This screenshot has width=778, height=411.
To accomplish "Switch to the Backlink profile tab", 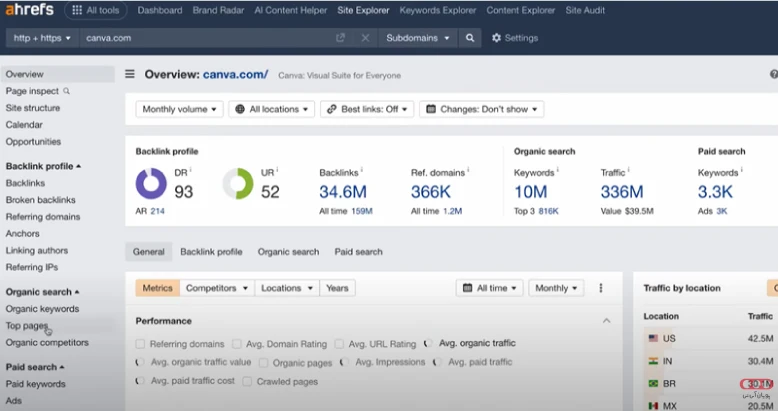I will point(211,252).
